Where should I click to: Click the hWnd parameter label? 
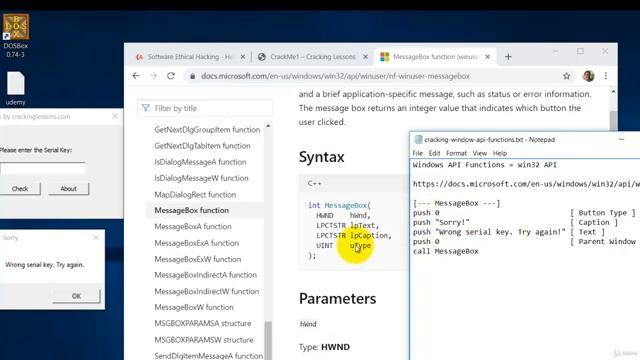pos(308,324)
